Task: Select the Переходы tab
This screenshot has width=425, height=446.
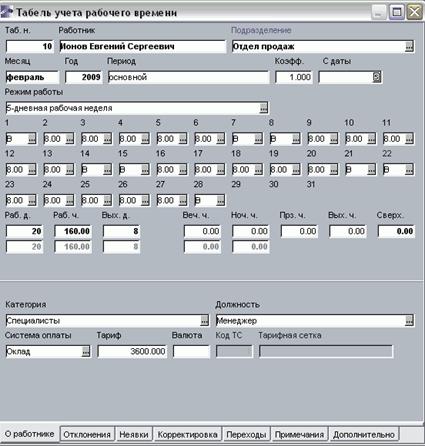Action: tap(246, 435)
